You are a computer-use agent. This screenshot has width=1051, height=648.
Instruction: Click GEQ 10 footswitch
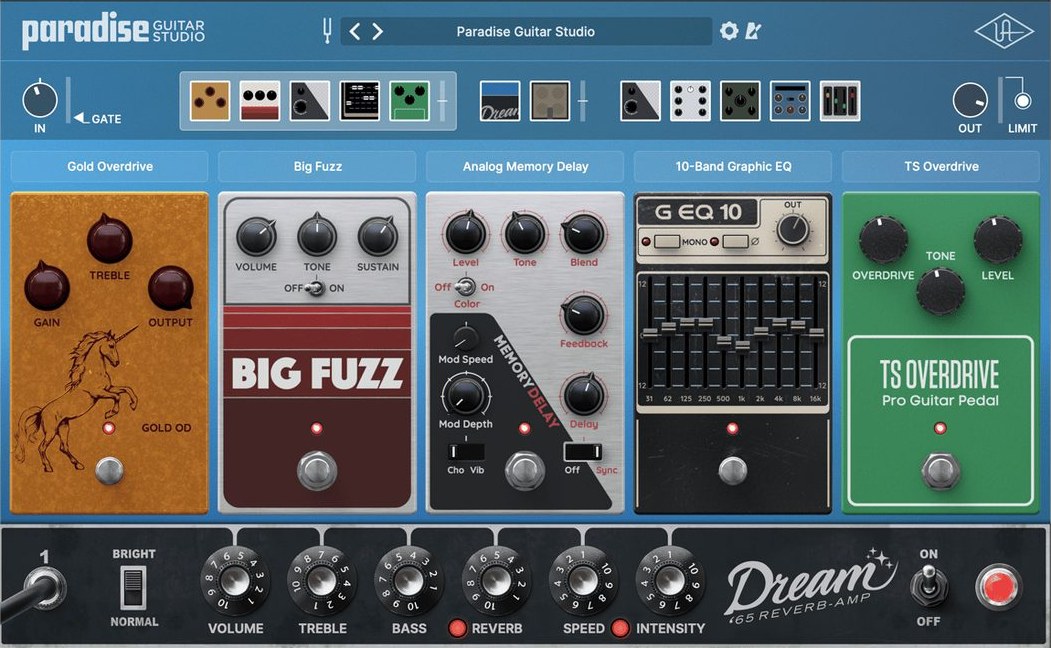pos(733,470)
